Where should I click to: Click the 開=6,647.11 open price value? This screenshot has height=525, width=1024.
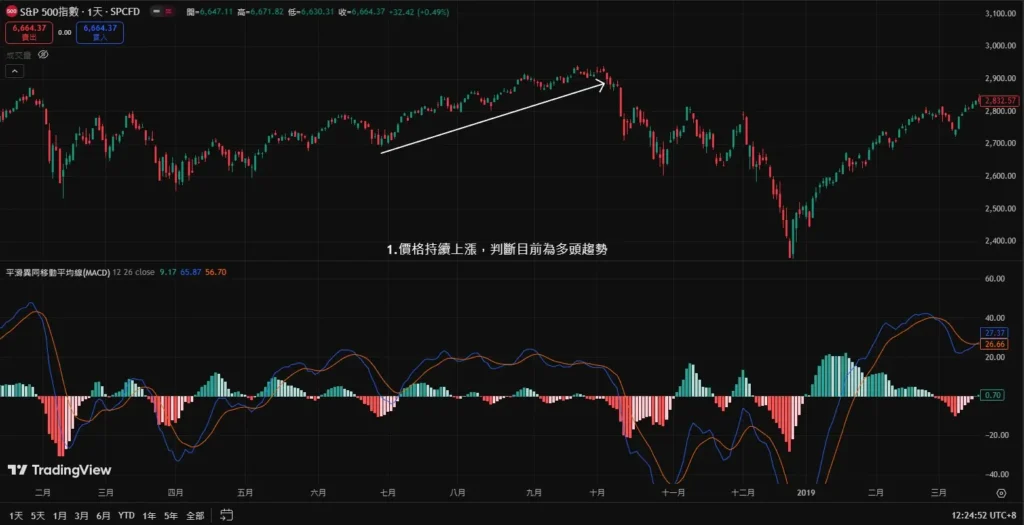point(210,12)
